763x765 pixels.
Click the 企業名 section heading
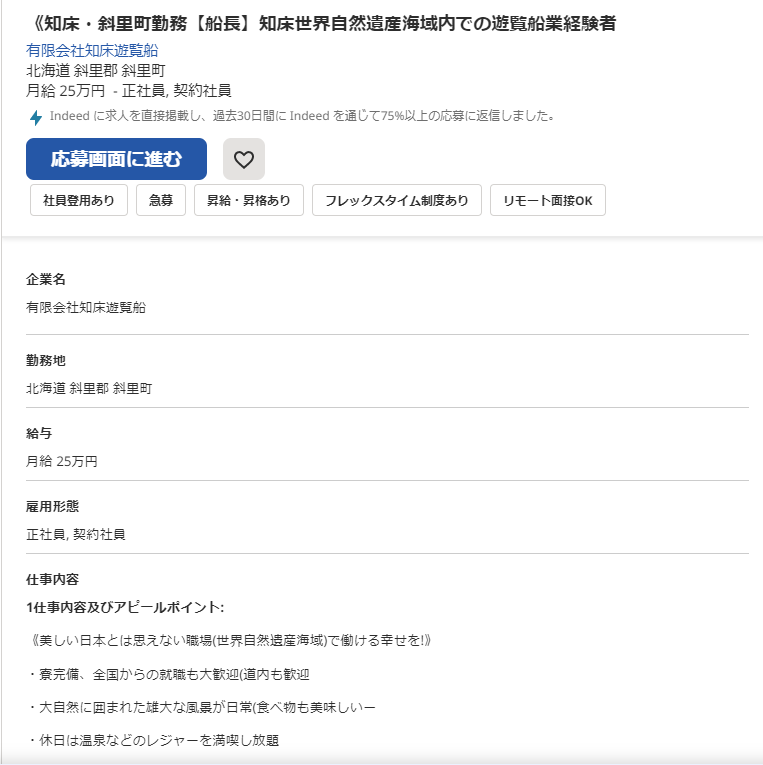point(46,279)
